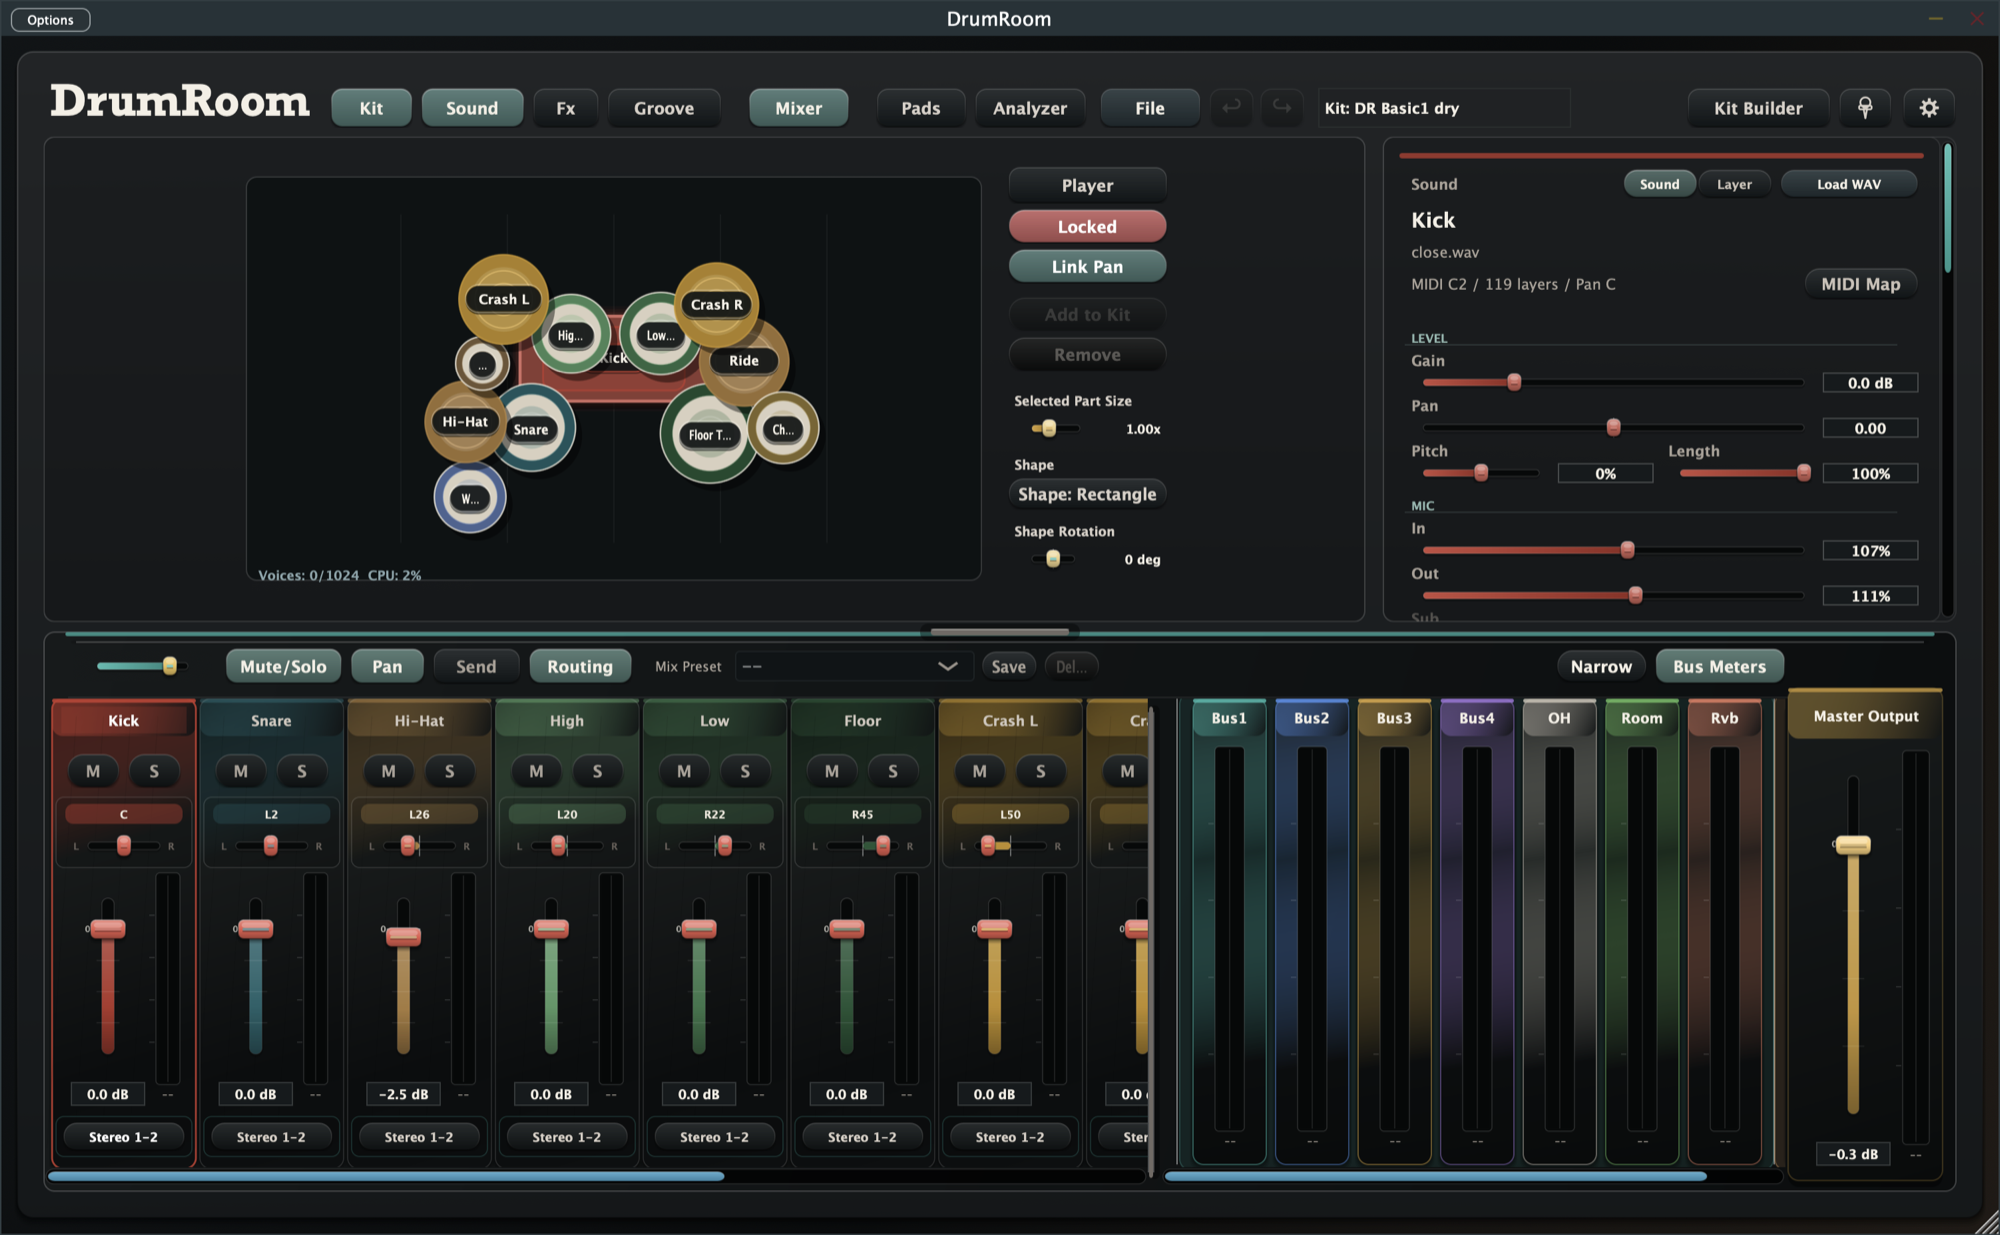
Task: Switch to the Kit tab
Action: (371, 108)
